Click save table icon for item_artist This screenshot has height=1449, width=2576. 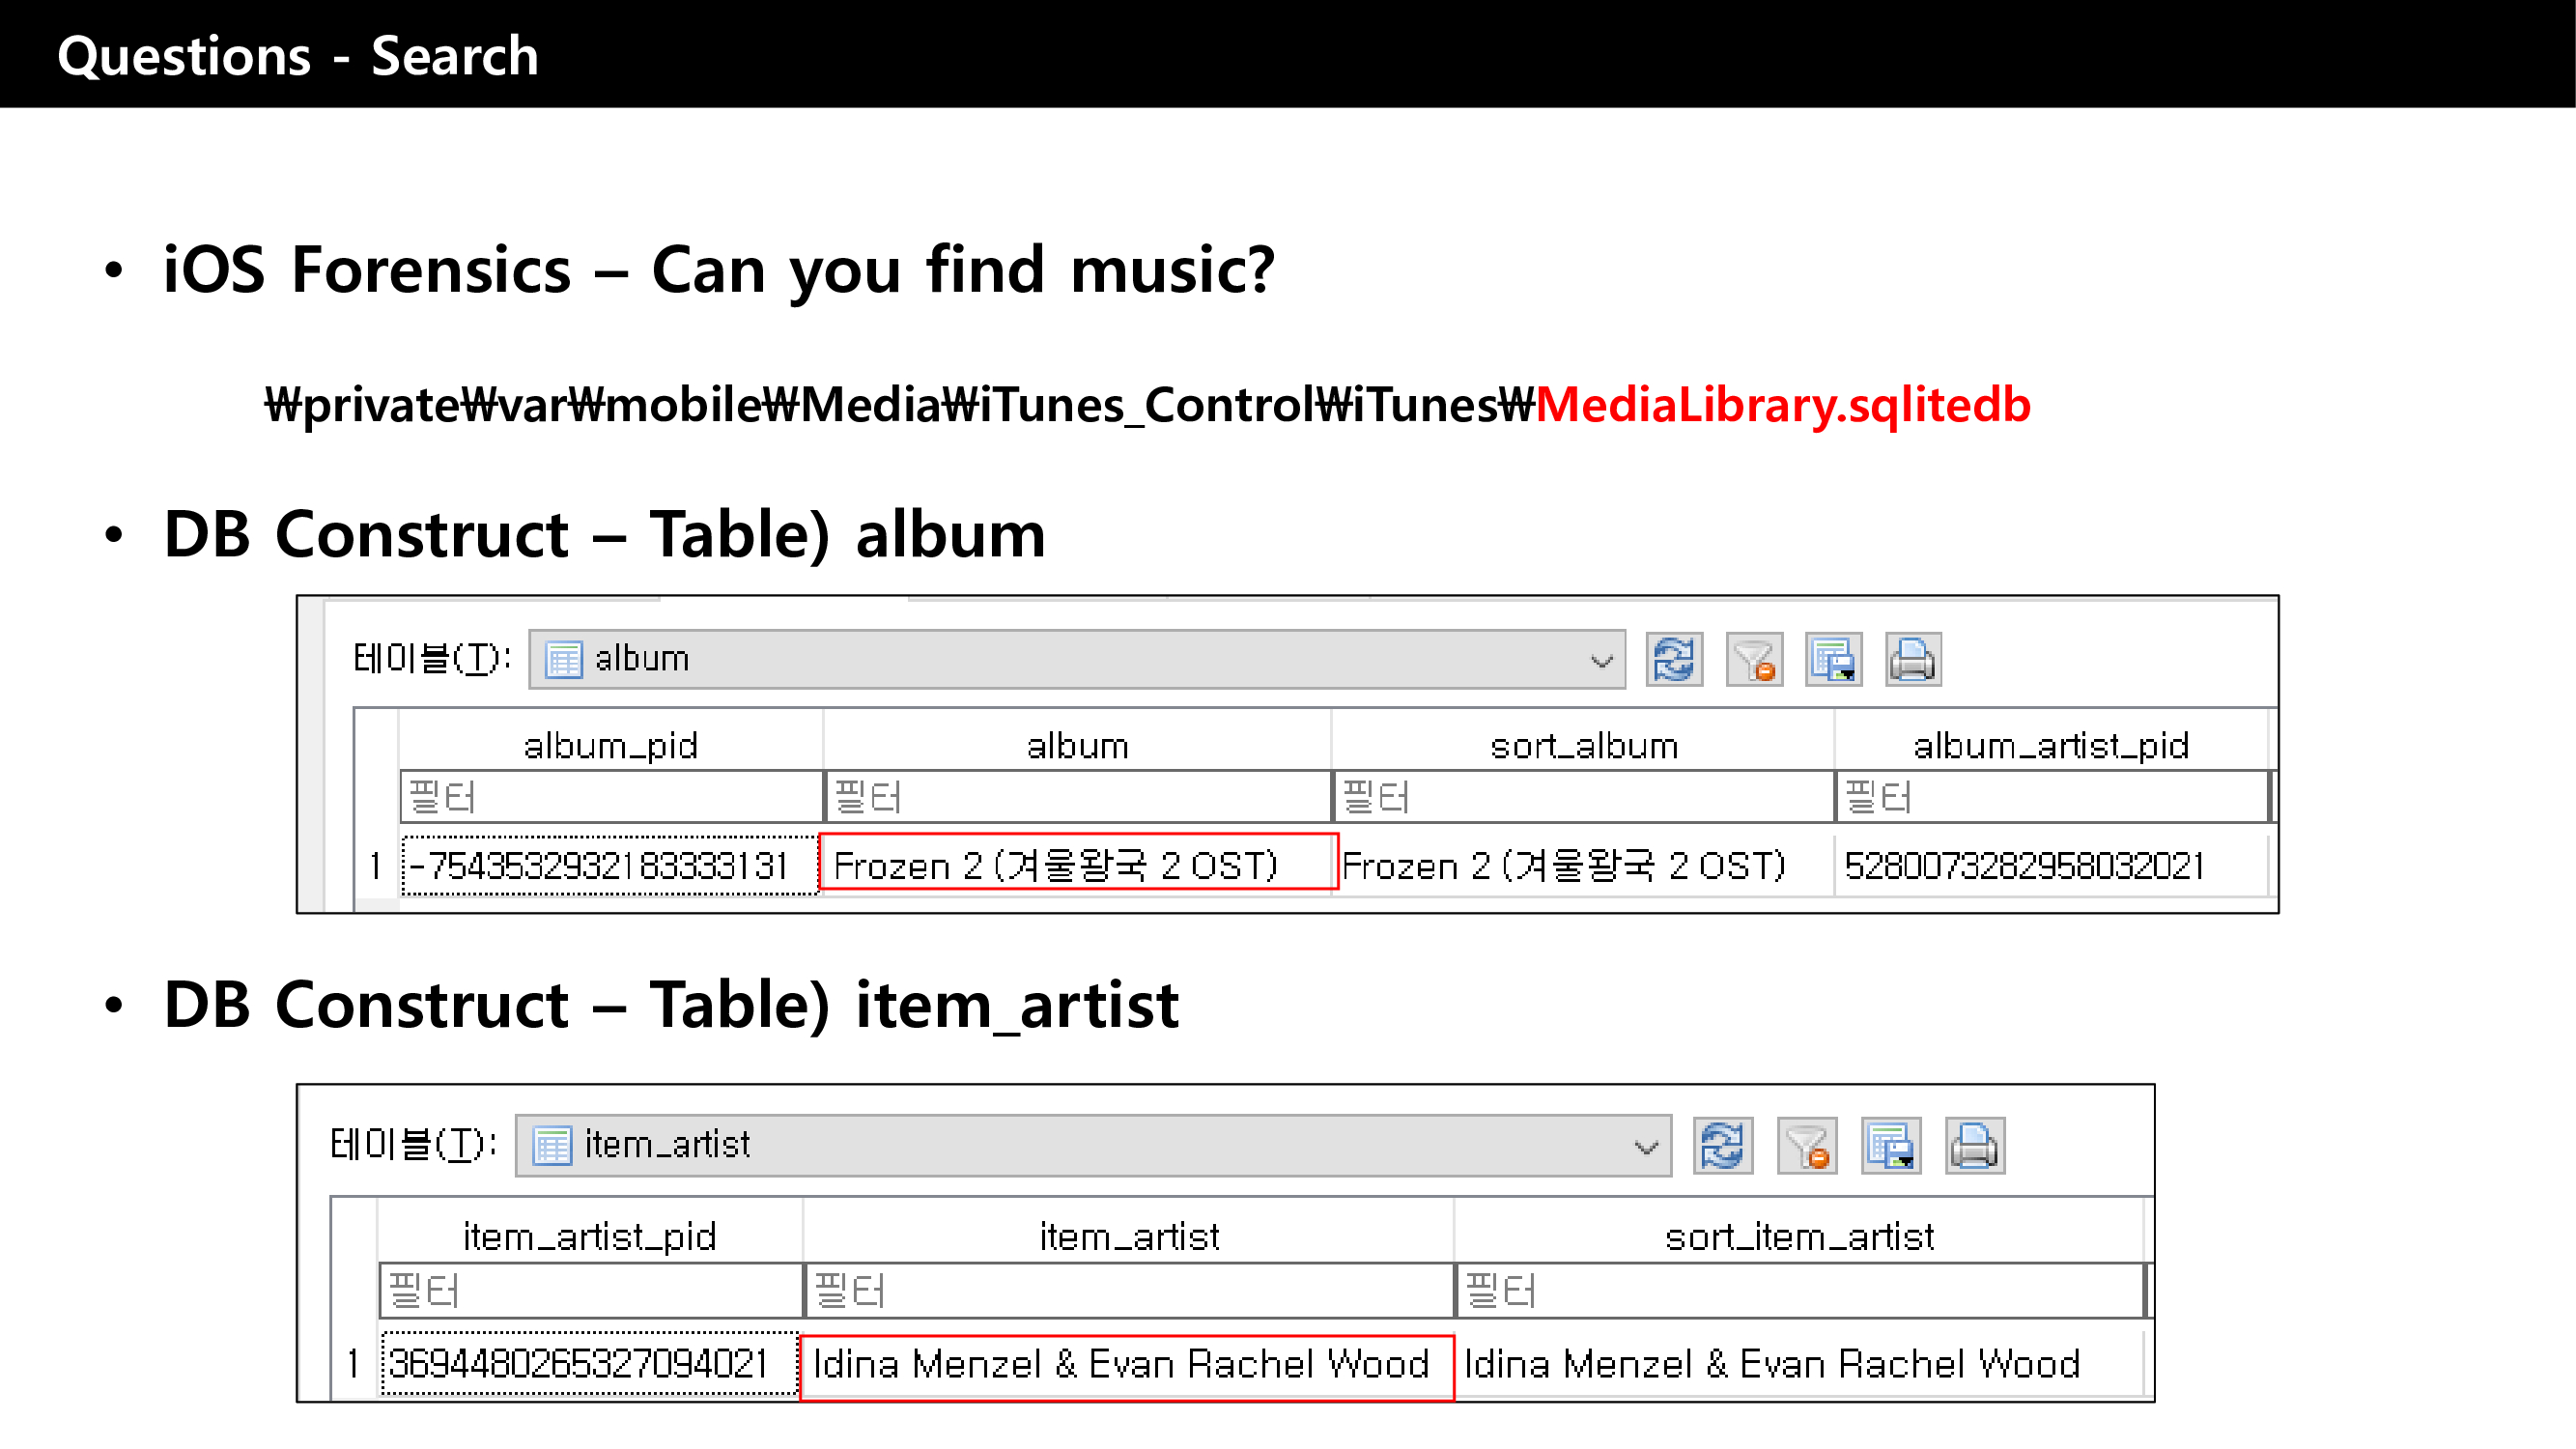pyautogui.click(x=1890, y=1145)
